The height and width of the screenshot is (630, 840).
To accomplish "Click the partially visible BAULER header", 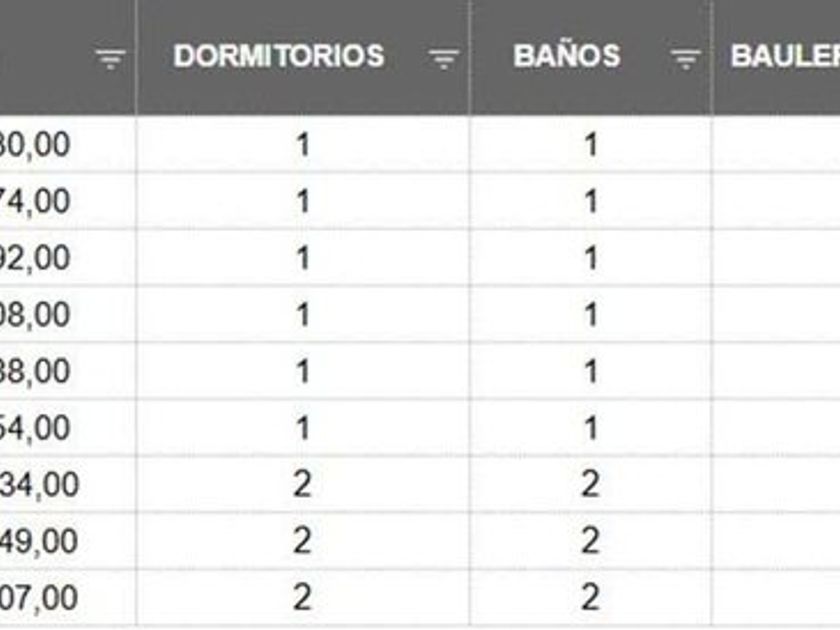I will click(x=785, y=56).
